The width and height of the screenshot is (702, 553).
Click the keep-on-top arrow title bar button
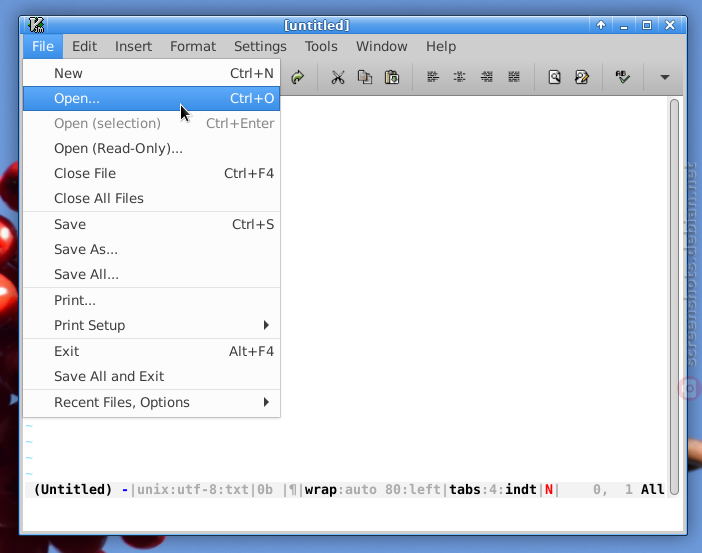point(601,25)
